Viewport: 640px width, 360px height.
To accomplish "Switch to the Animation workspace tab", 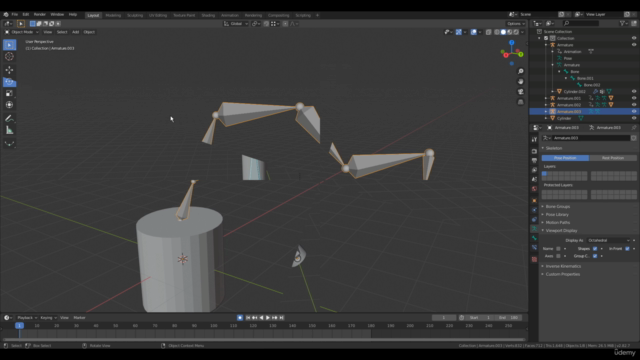I will point(229,15).
